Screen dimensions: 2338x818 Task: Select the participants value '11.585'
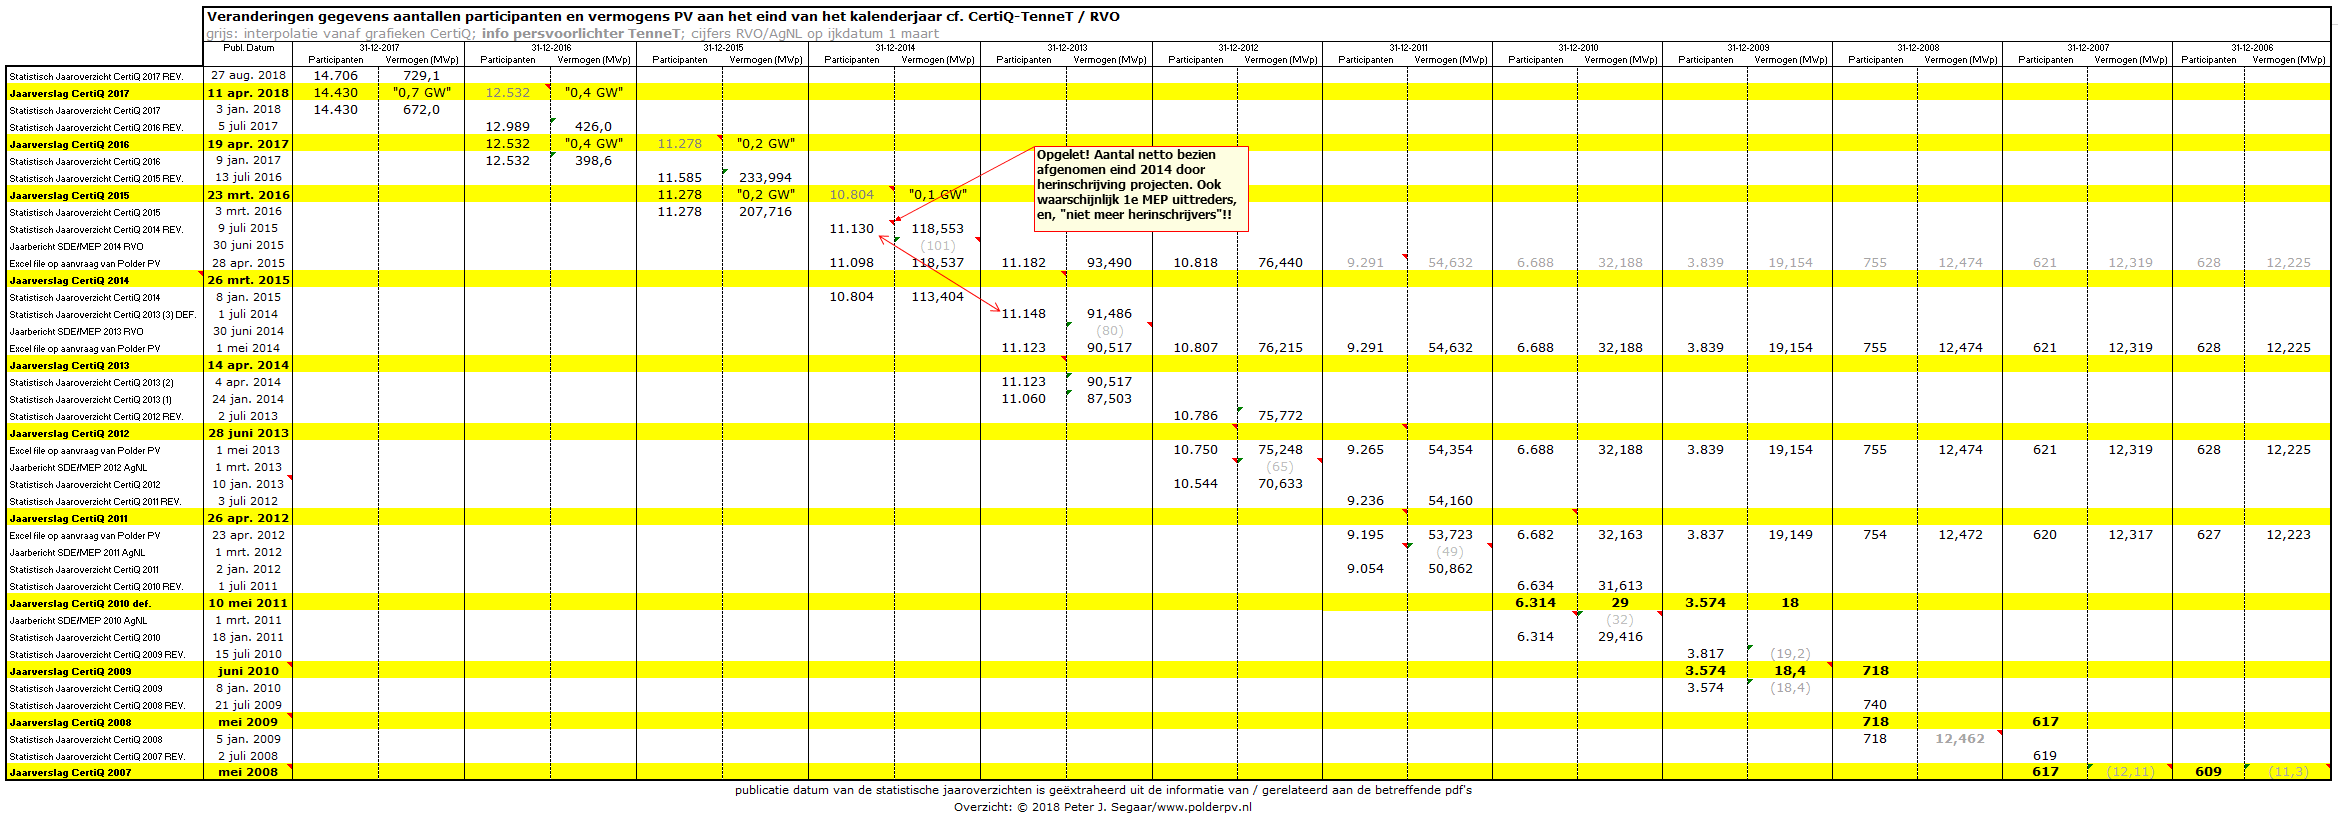click(680, 178)
